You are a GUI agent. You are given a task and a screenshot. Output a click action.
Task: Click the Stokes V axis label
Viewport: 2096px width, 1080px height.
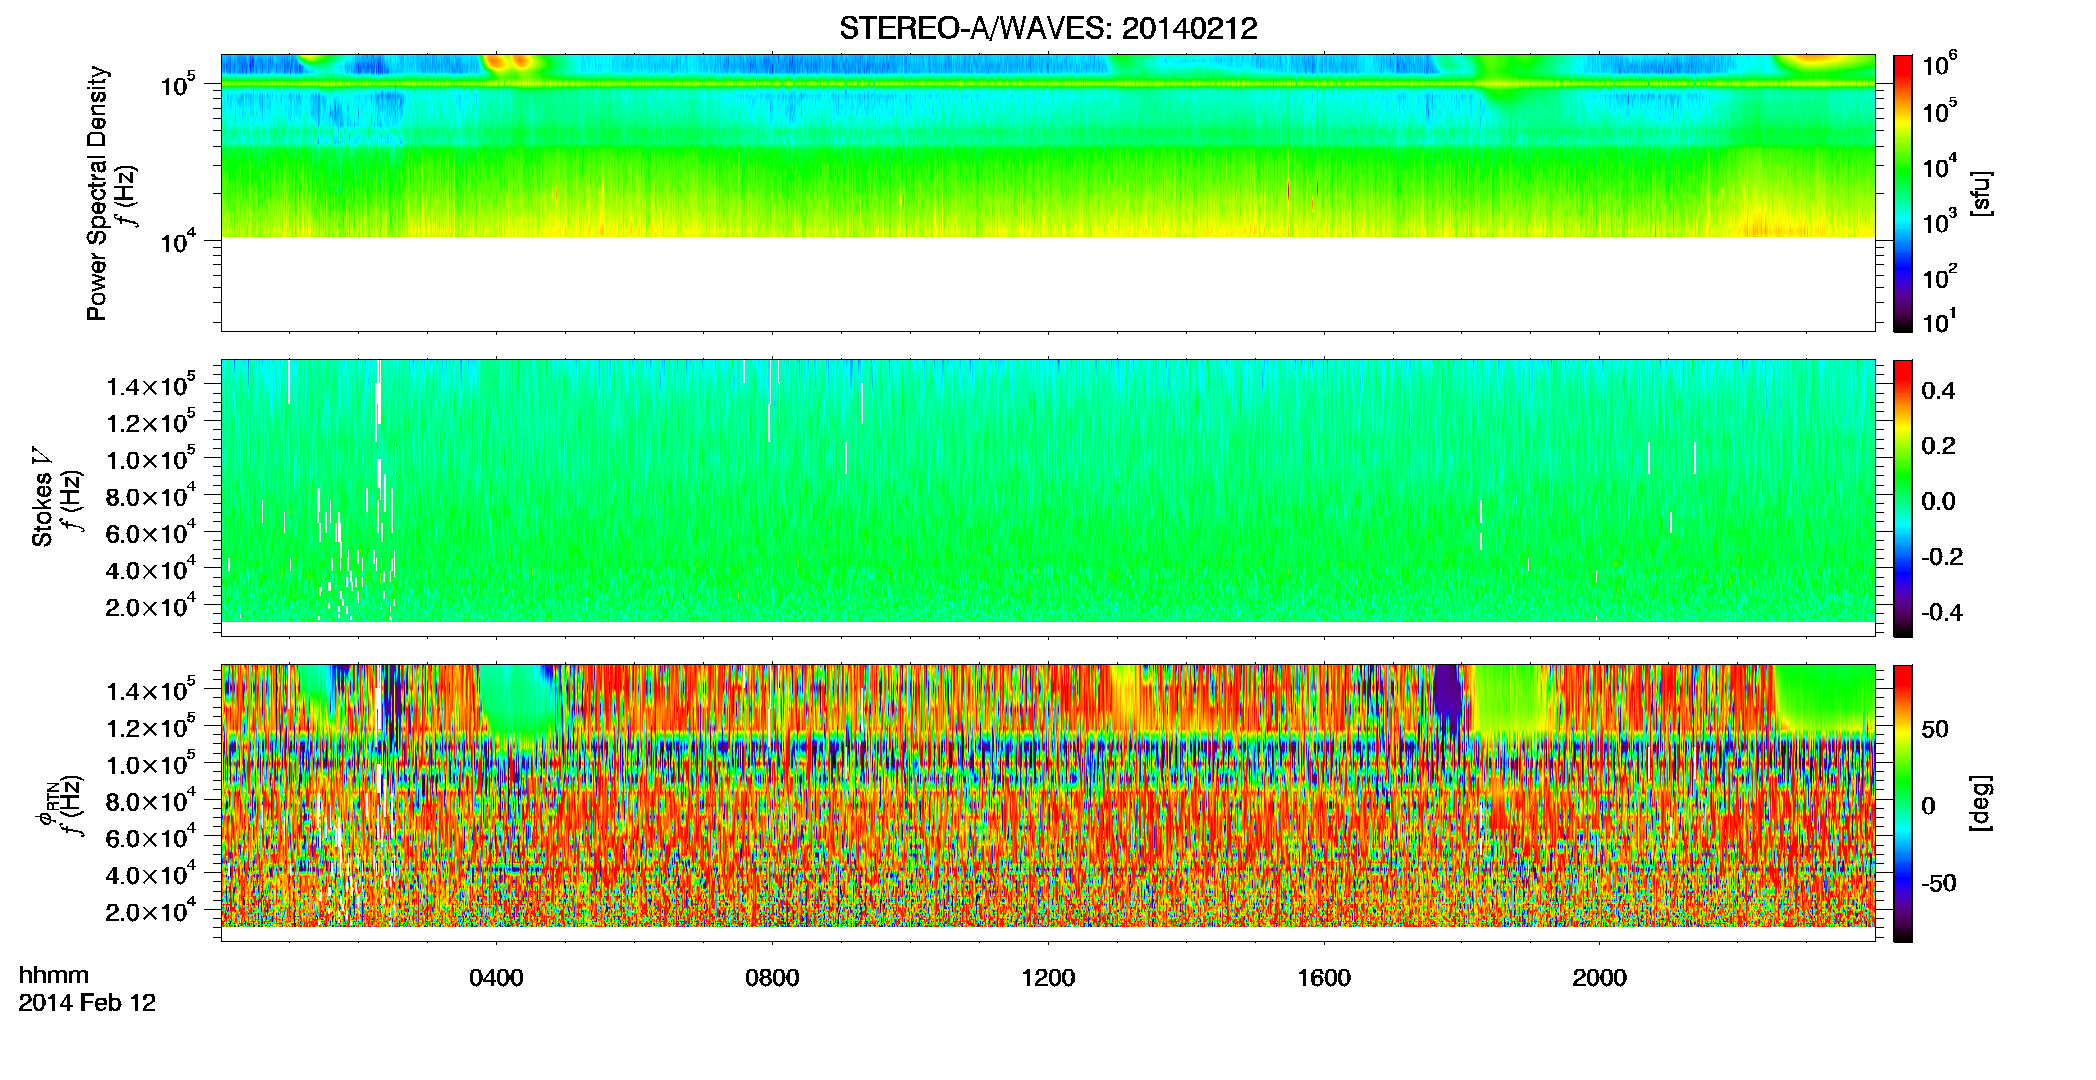pos(42,496)
